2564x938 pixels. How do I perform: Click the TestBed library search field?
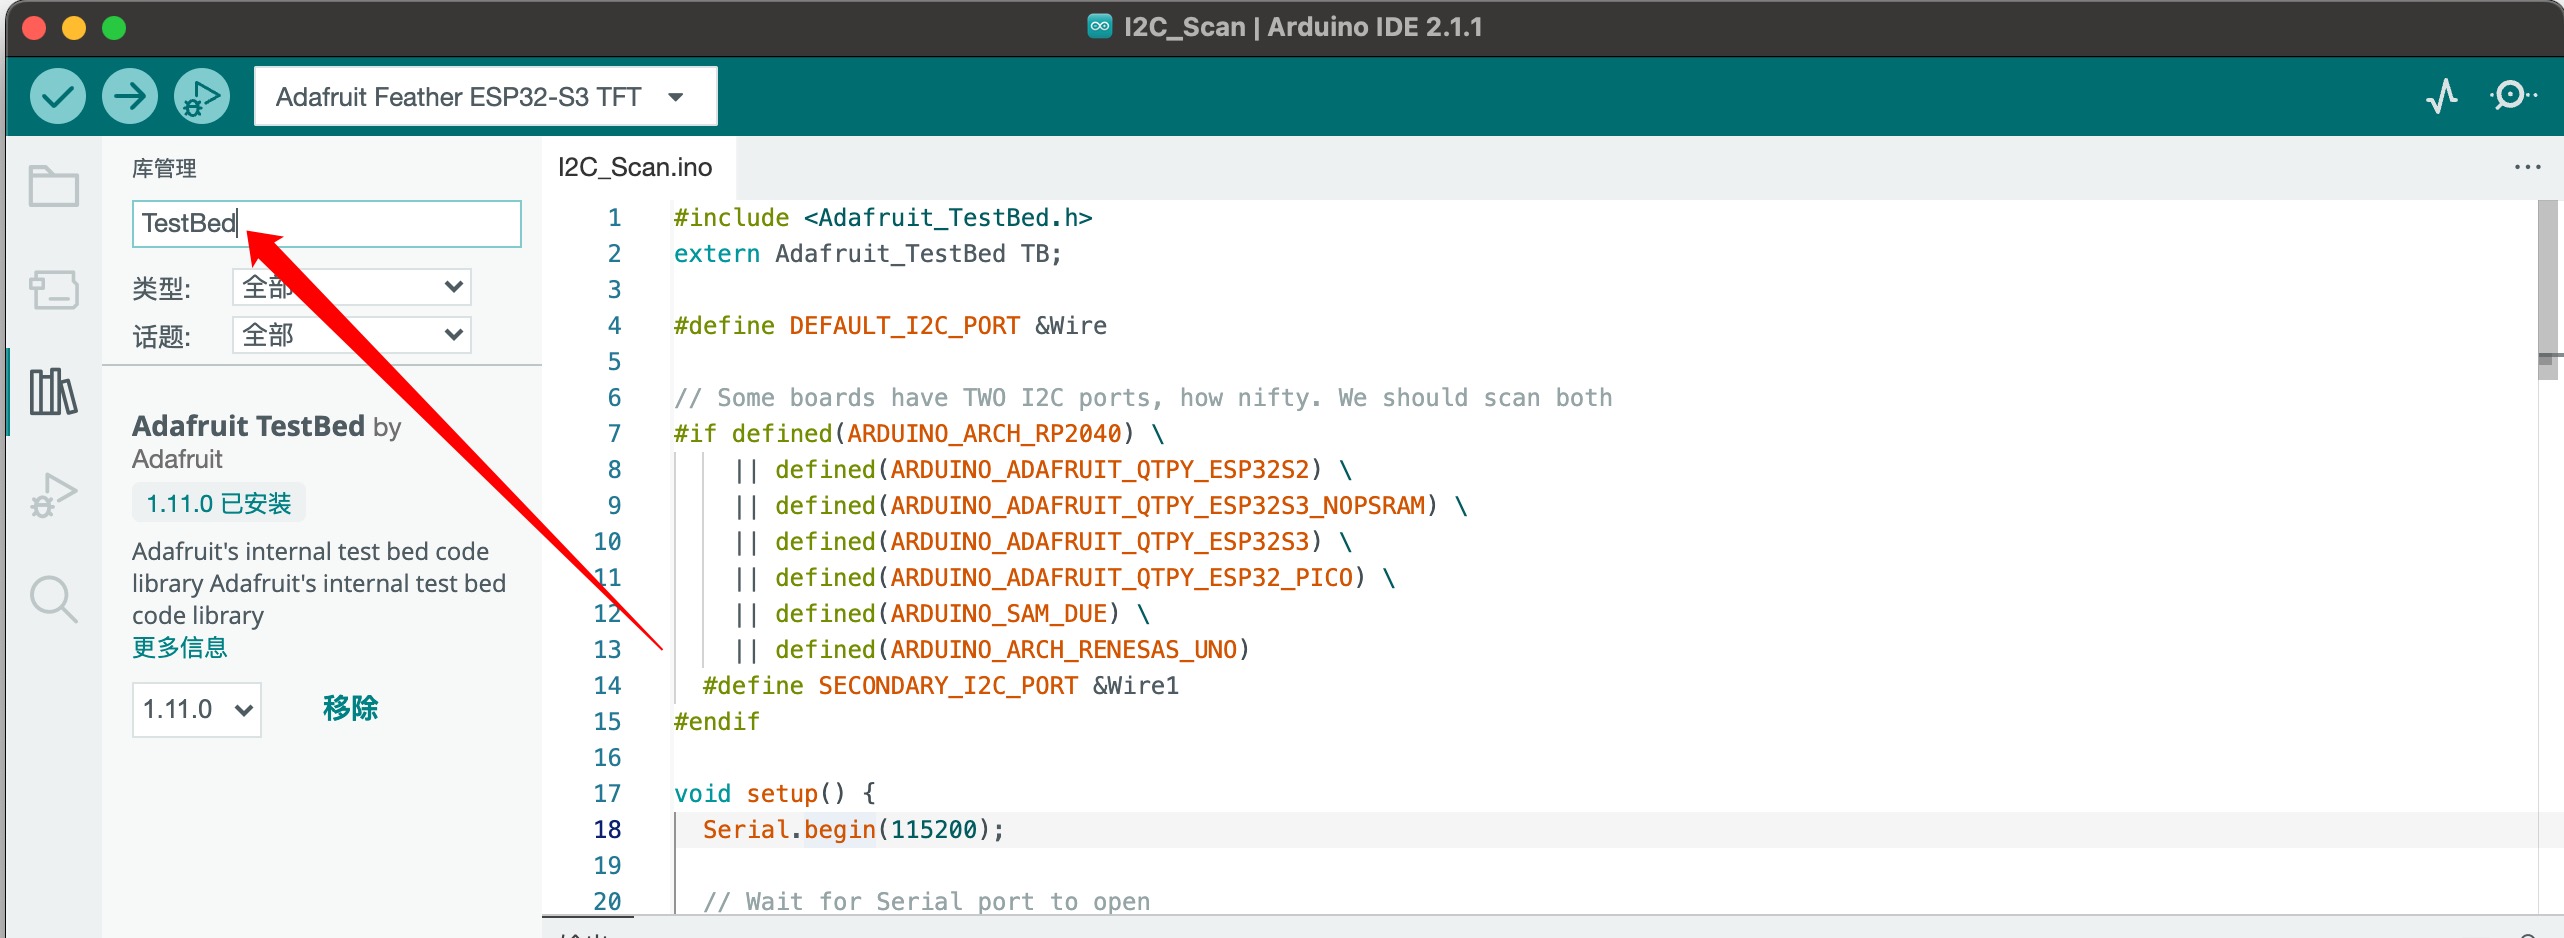click(x=327, y=224)
